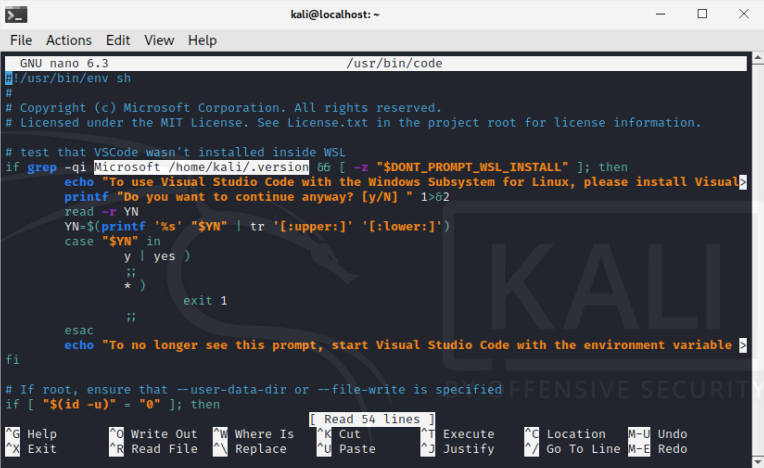Click the 'y | yes )' case pattern

[157, 256]
